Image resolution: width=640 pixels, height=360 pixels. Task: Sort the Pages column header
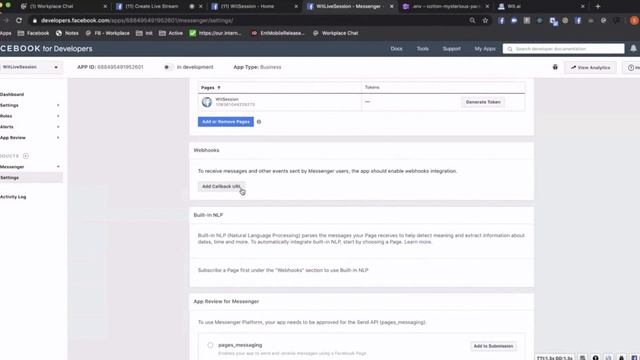[211, 88]
